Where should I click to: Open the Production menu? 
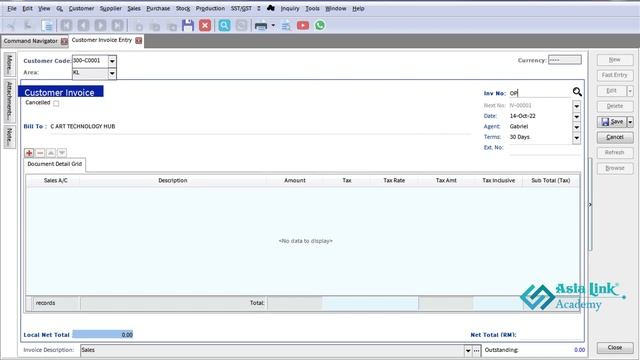(x=210, y=8)
